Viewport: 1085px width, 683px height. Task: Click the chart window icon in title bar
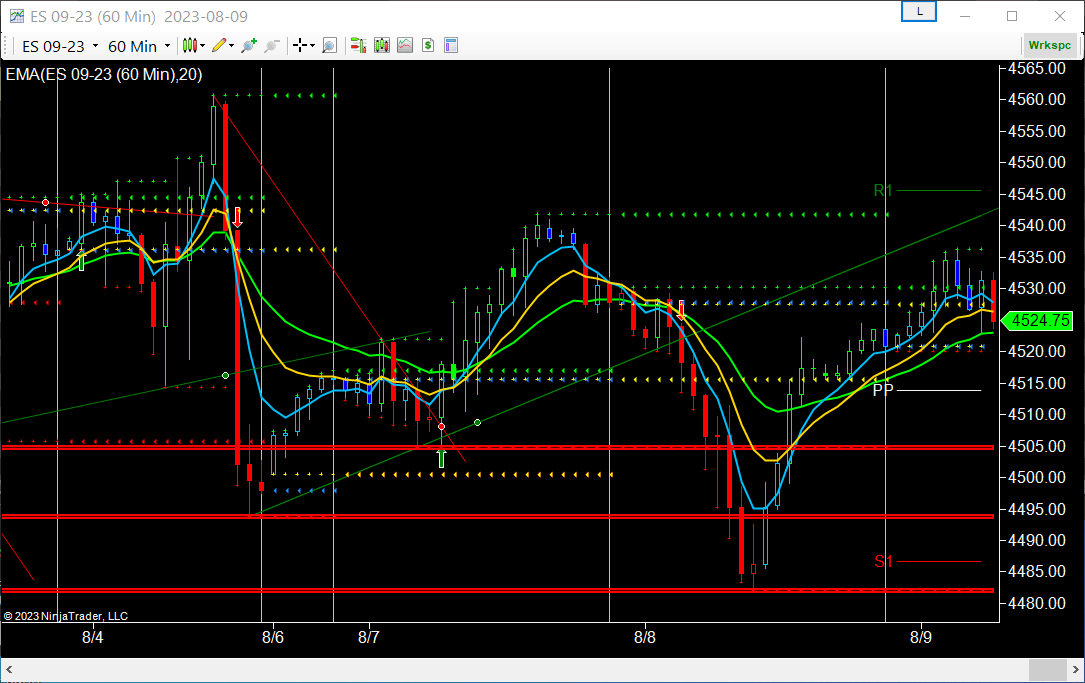16,16
